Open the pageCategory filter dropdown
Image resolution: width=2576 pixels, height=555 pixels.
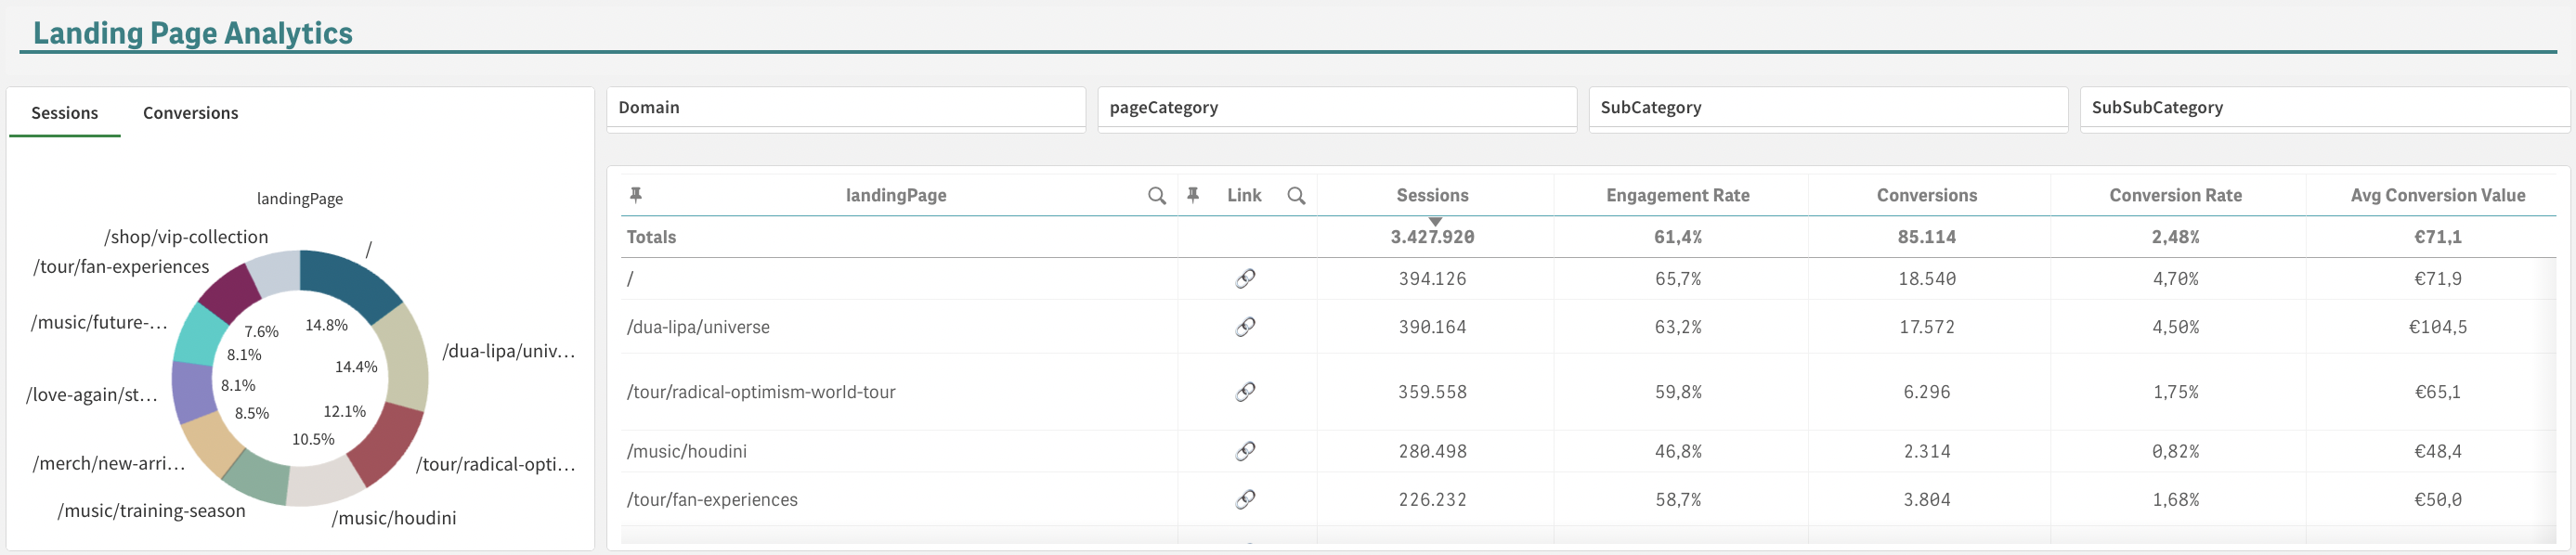point(1336,108)
